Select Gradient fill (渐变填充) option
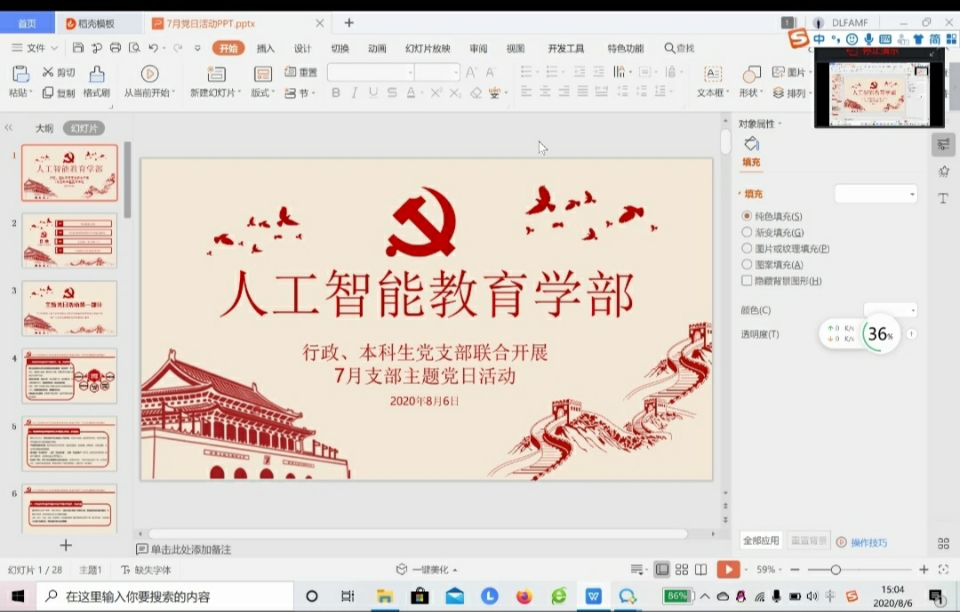960x612 pixels. tap(747, 232)
